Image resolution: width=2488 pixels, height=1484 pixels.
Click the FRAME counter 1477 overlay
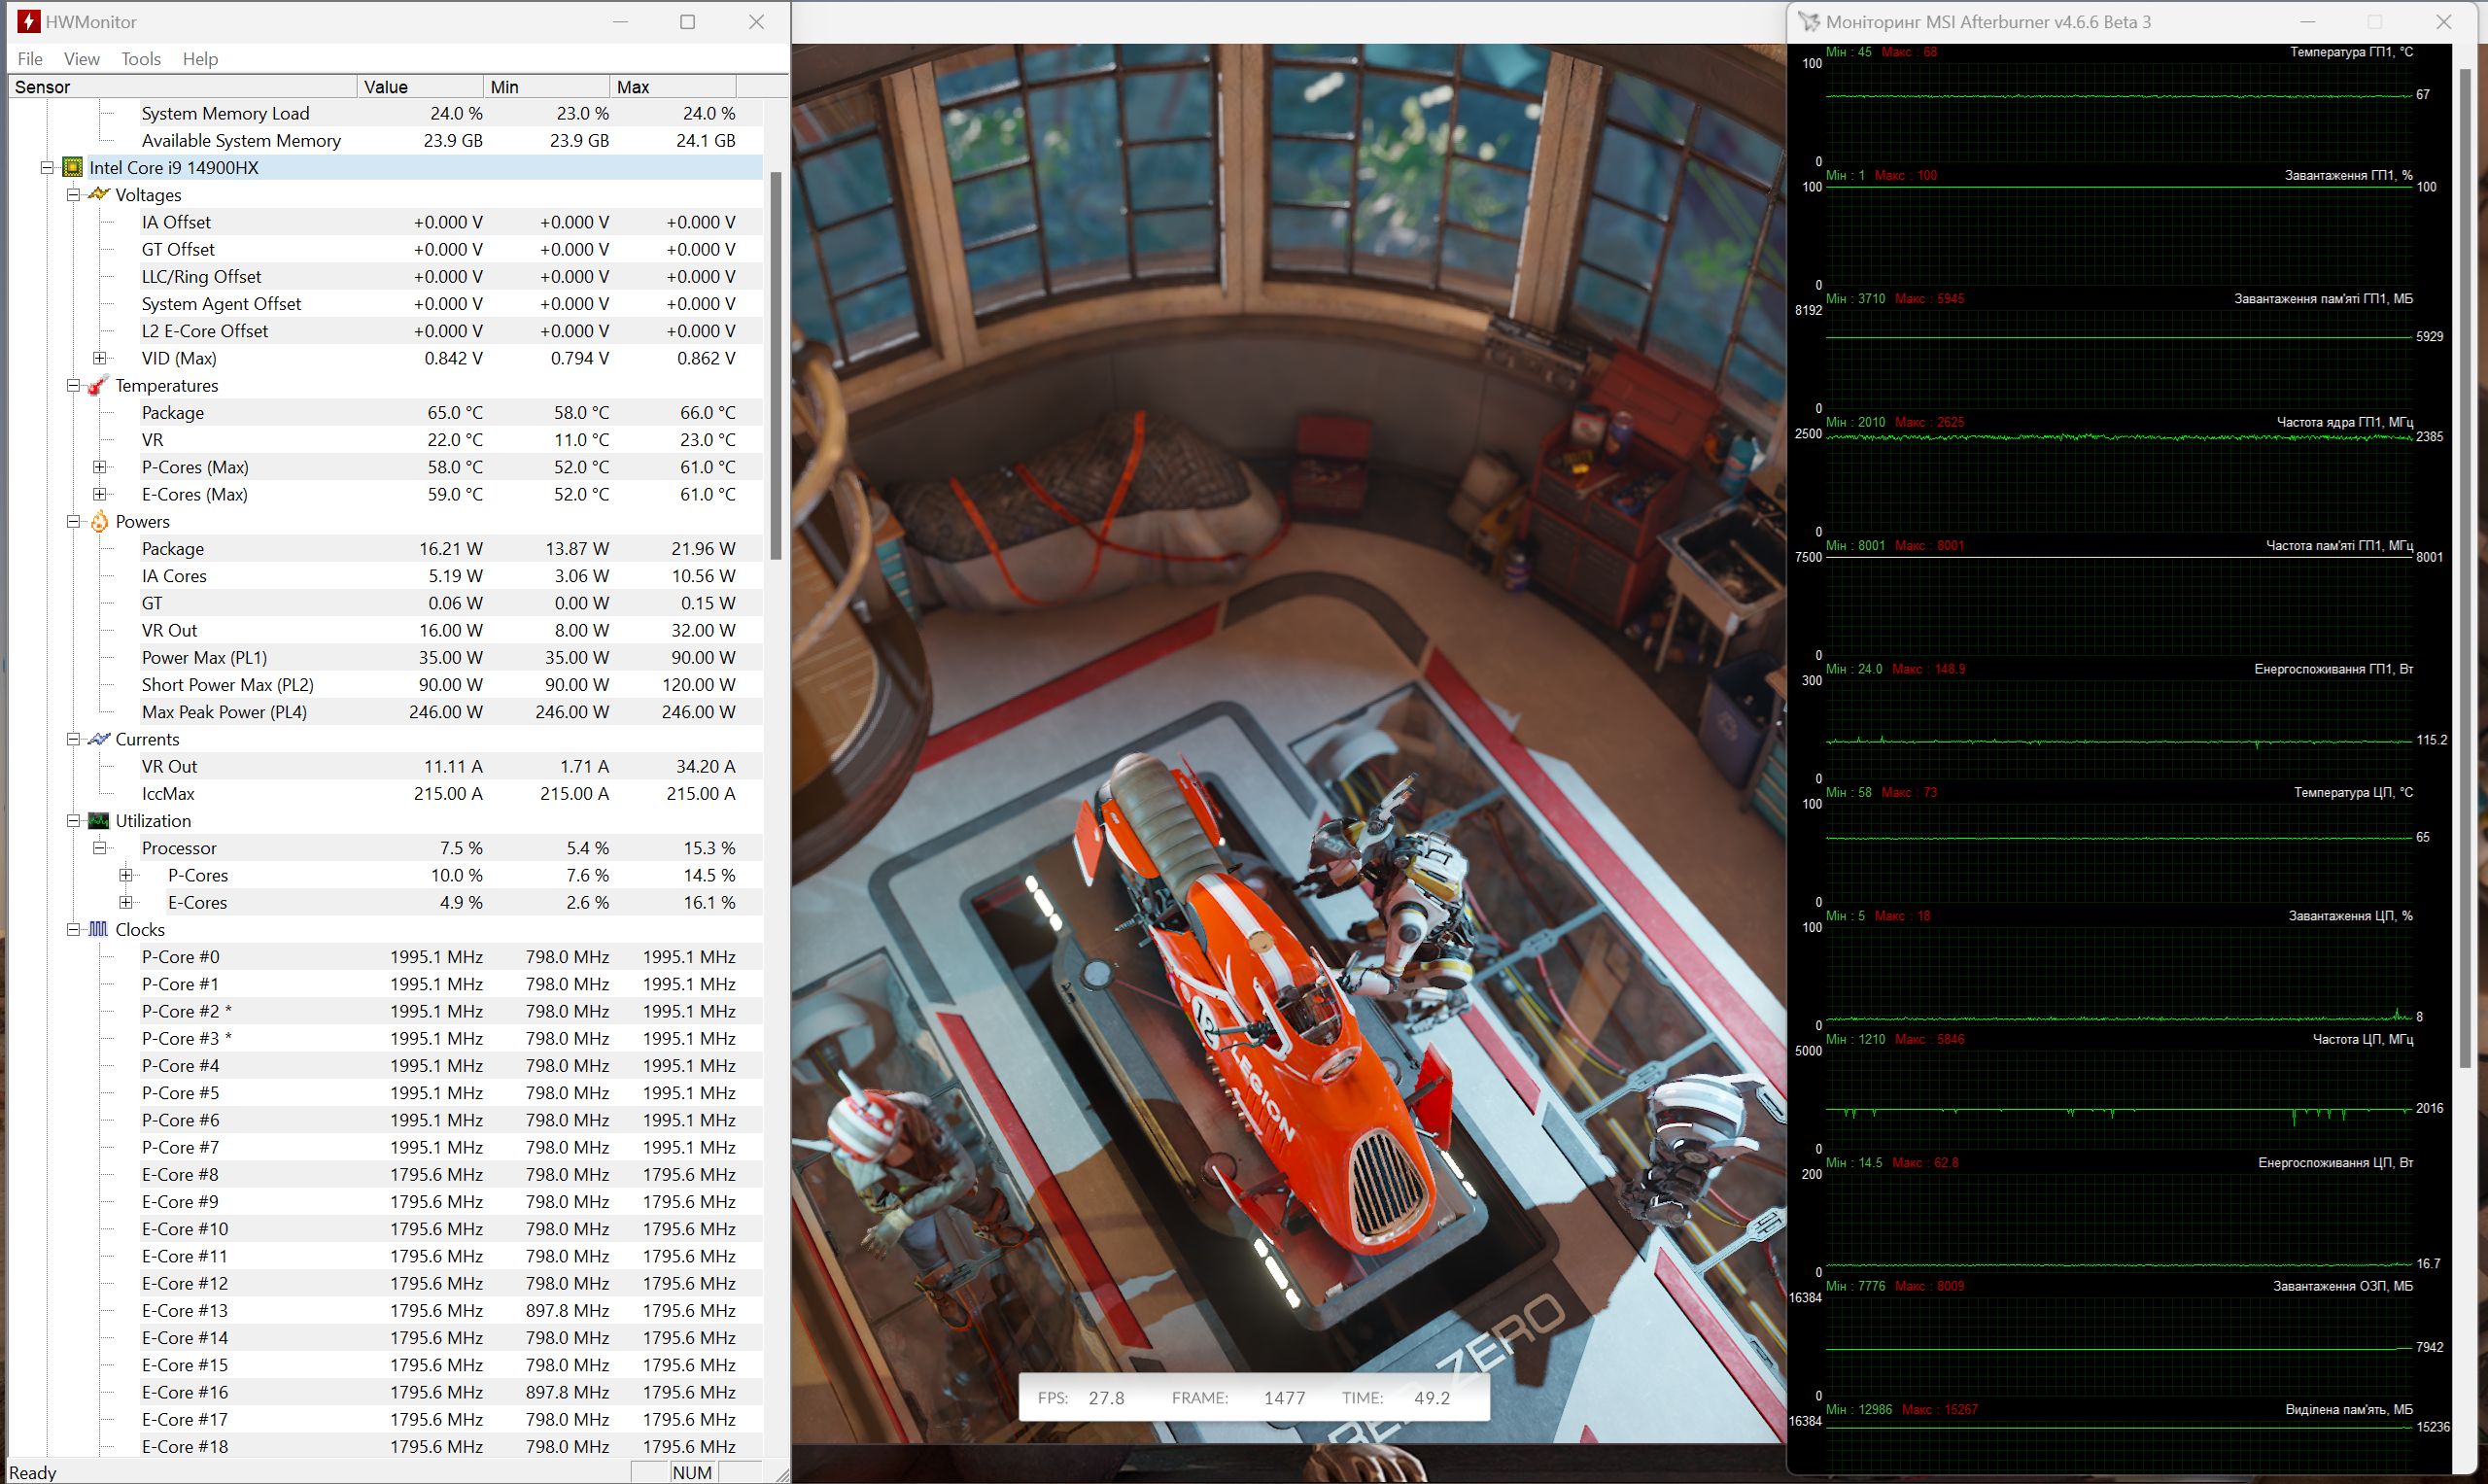(1284, 1398)
